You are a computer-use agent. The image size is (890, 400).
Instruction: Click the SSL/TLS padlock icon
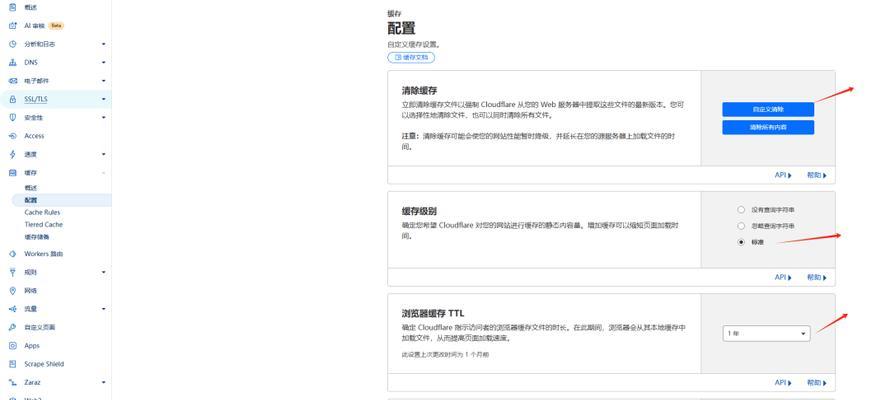[12, 99]
